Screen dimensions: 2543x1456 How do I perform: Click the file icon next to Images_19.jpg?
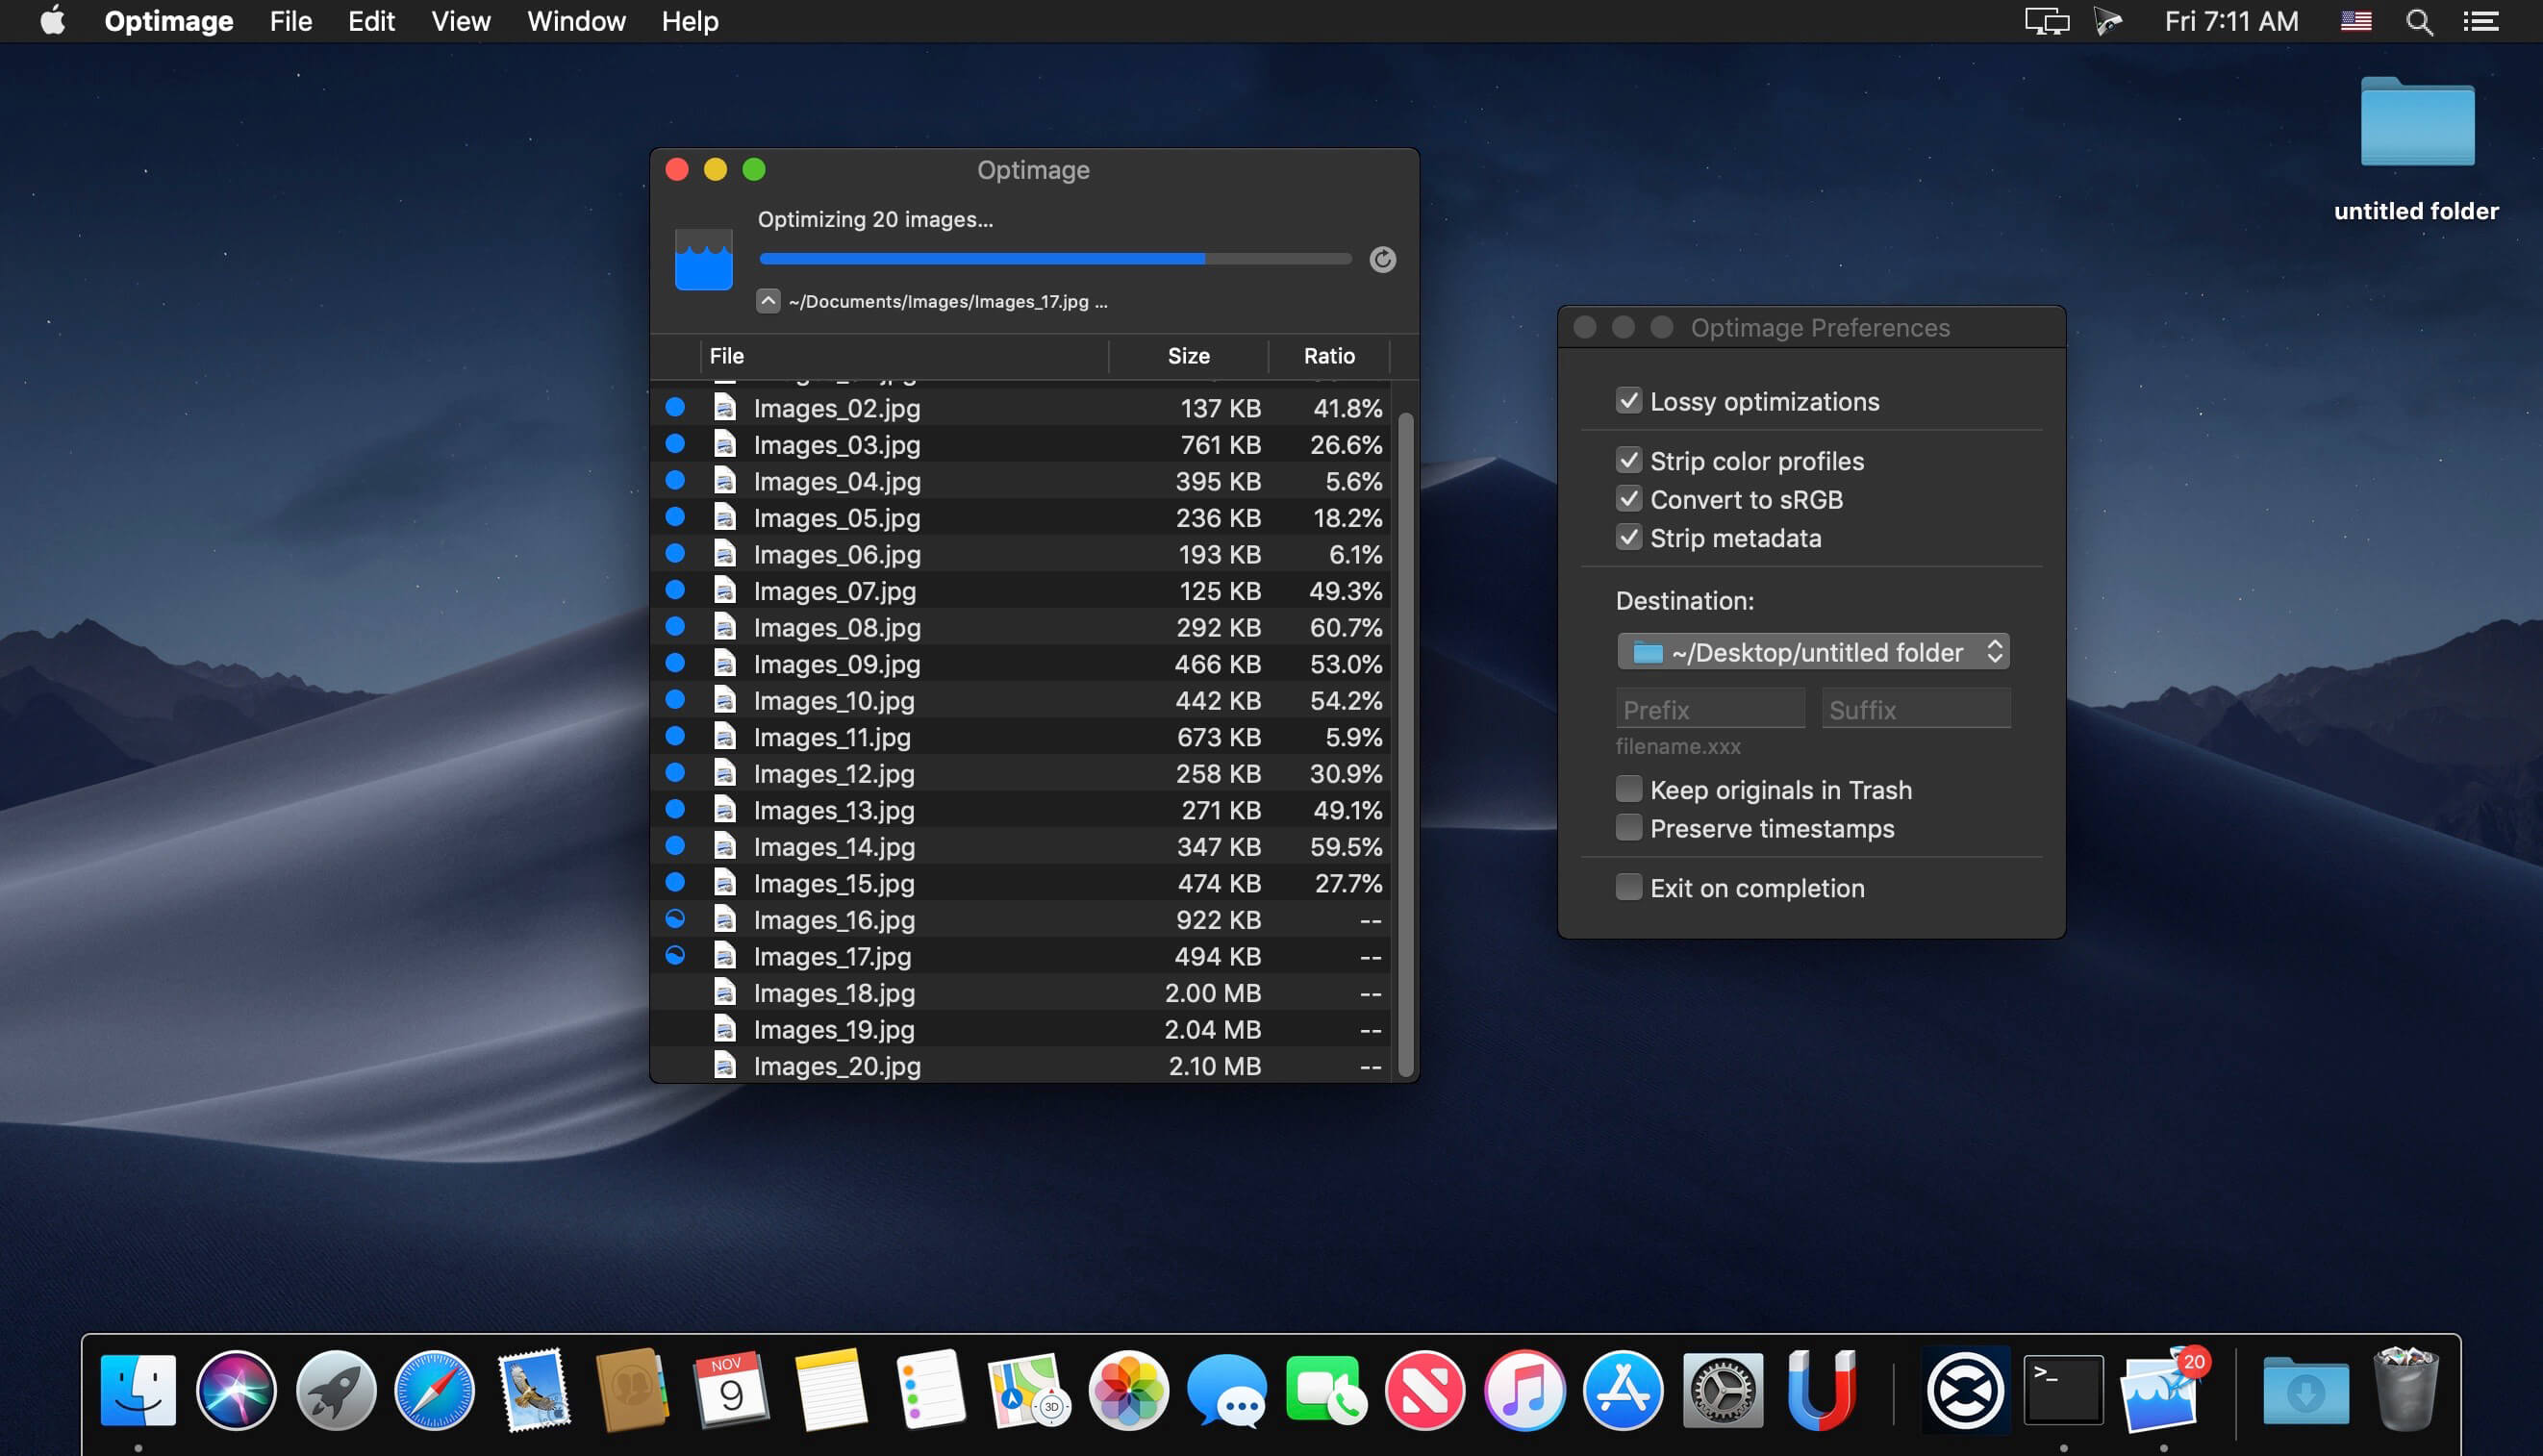coord(725,1029)
